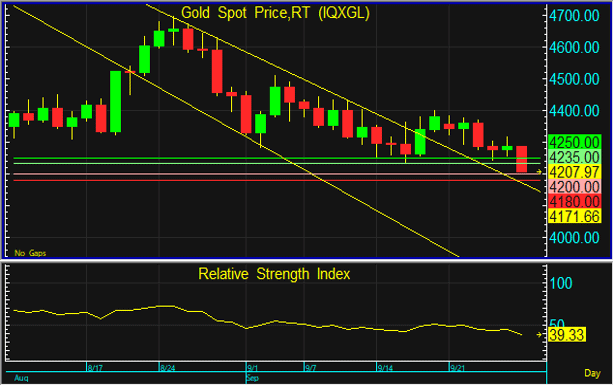Image resolution: width=614 pixels, height=386 pixels.
Task: Click the Gold Spot Price,RT (IQXGL) title
Action: point(275,13)
